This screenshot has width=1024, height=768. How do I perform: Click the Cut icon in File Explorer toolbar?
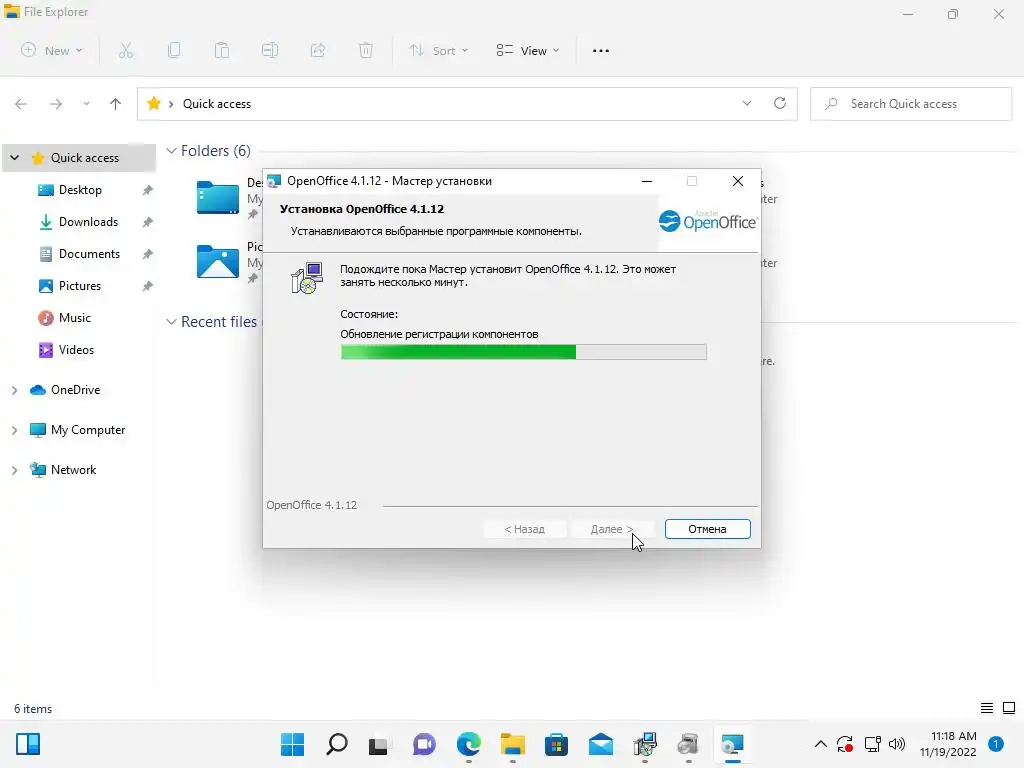(x=126, y=50)
